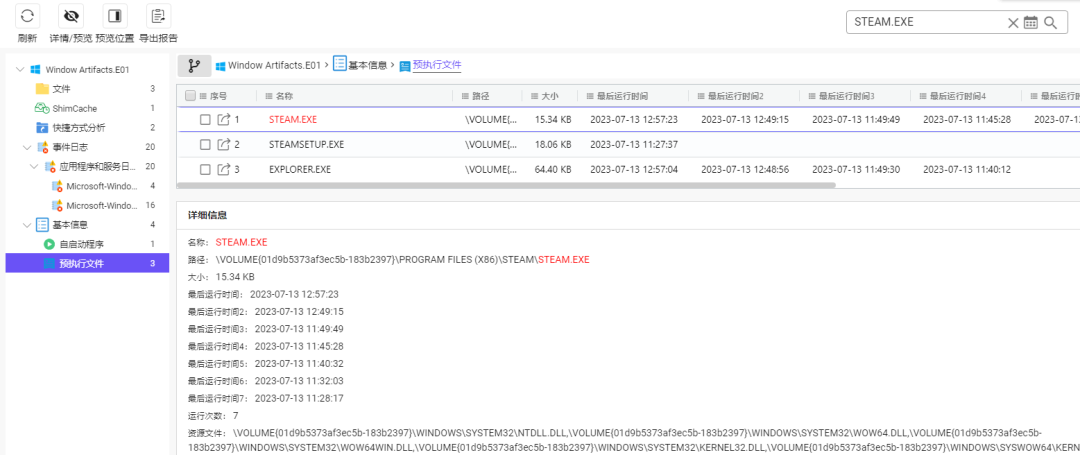Click the 快捷方式分析 folder icon
The height and width of the screenshot is (455, 1080).
pos(42,127)
